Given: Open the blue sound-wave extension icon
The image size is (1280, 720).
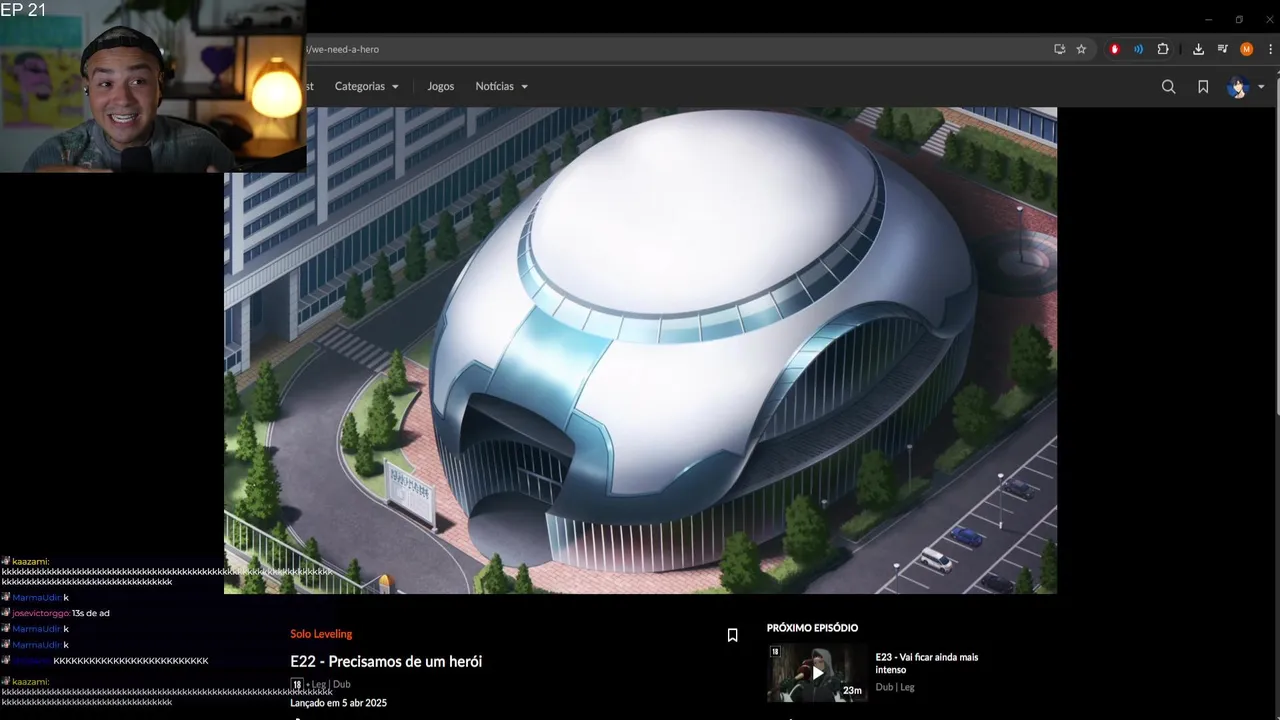Looking at the screenshot, I should coord(1138,49).
